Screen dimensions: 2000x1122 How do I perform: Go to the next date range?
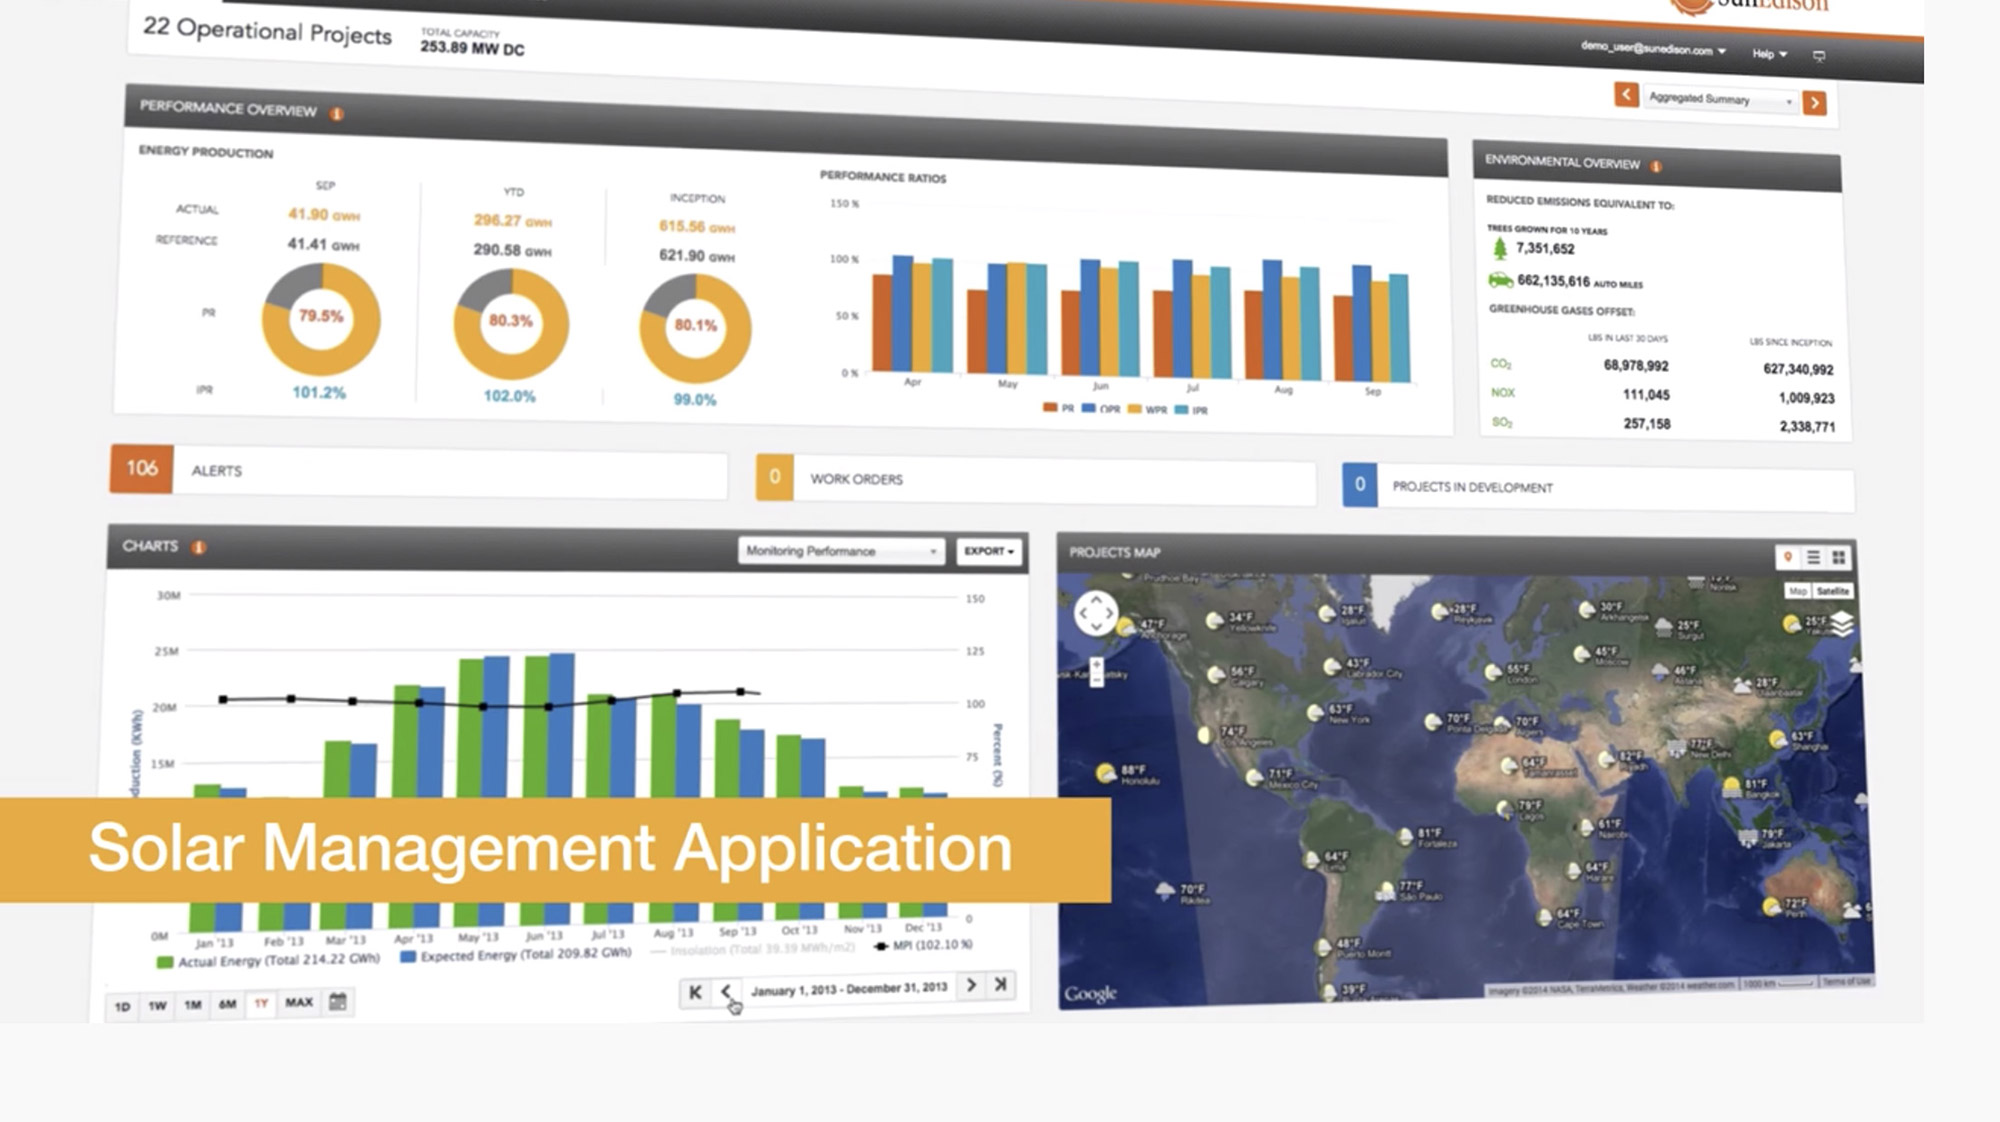[x=971, y=985]
